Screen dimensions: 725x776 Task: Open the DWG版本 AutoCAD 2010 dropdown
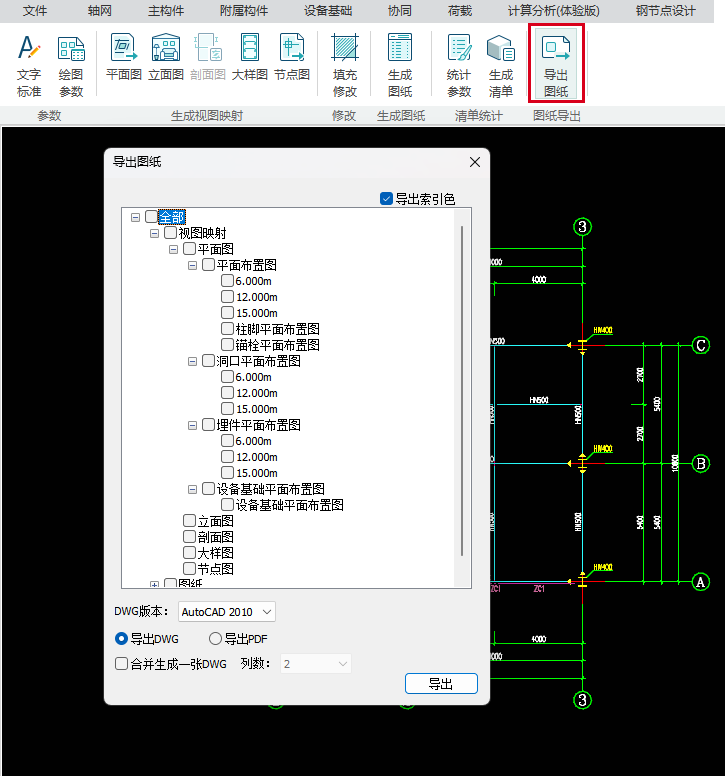click(x=226, y=612)
